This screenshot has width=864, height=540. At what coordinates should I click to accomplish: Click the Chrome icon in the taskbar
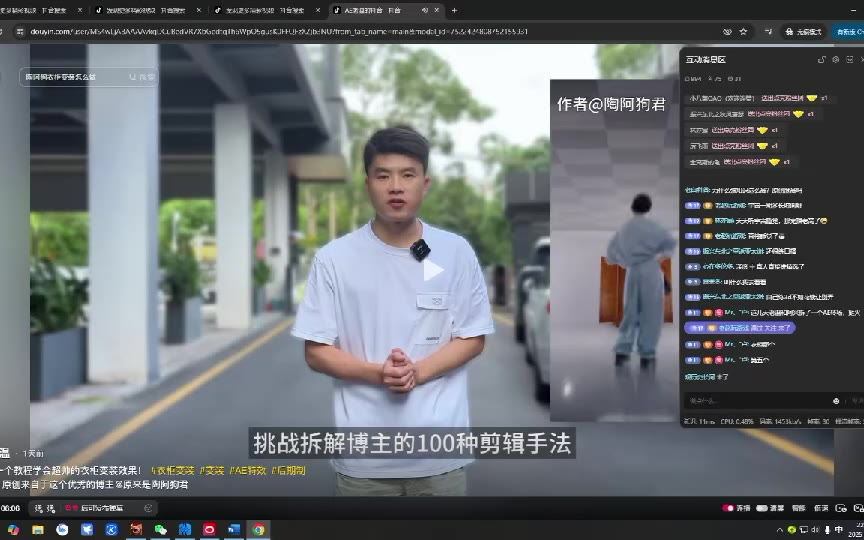(259, 529)
